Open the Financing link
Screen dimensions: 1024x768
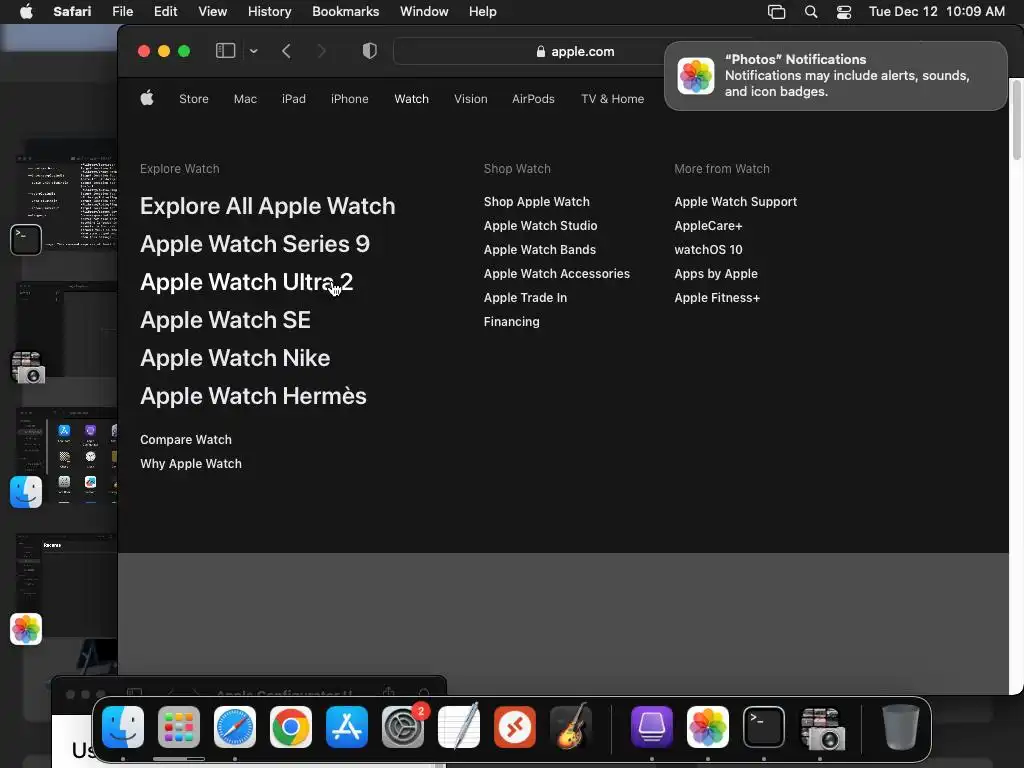click(512, 322)
